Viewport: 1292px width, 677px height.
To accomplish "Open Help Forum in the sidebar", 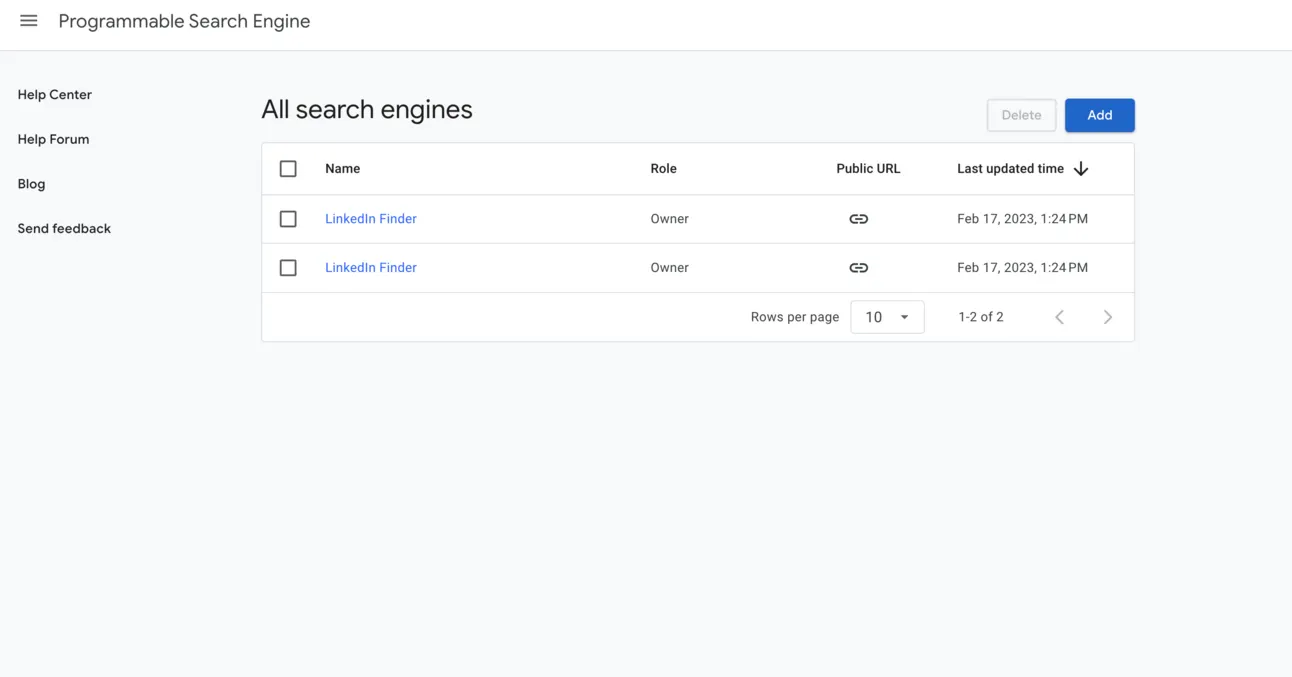I will (x=53, y=140).
